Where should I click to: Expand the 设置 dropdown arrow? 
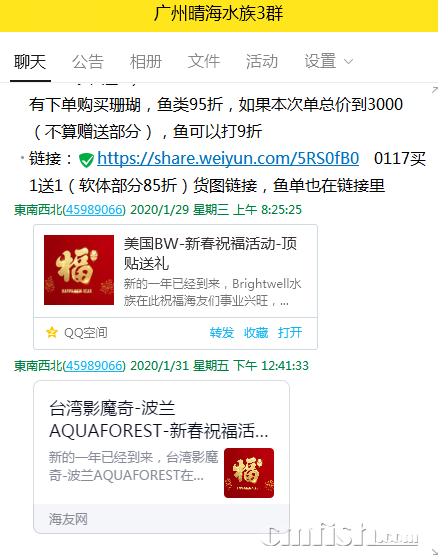348,61
